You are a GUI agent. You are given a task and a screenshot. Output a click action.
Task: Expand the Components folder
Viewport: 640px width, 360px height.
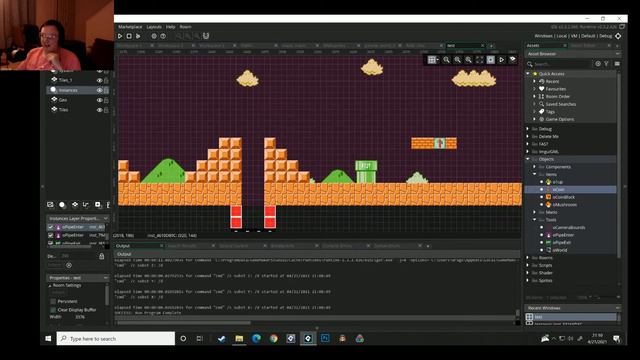point(534,167)
